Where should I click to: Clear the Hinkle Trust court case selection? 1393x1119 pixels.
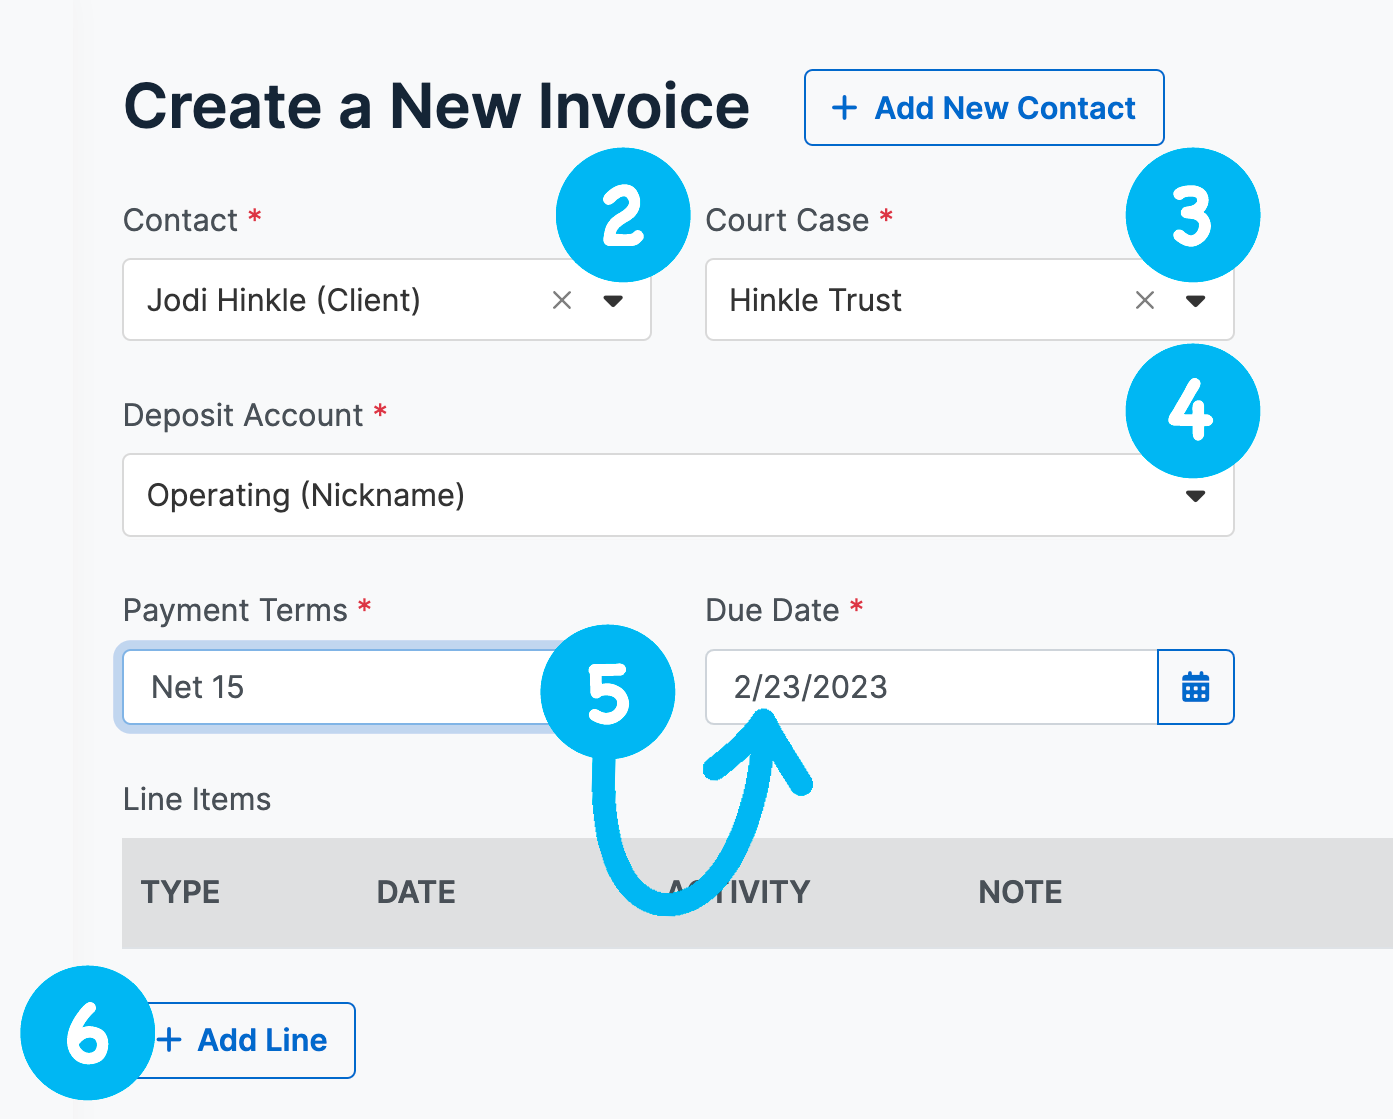click(x=1144, y=300)
